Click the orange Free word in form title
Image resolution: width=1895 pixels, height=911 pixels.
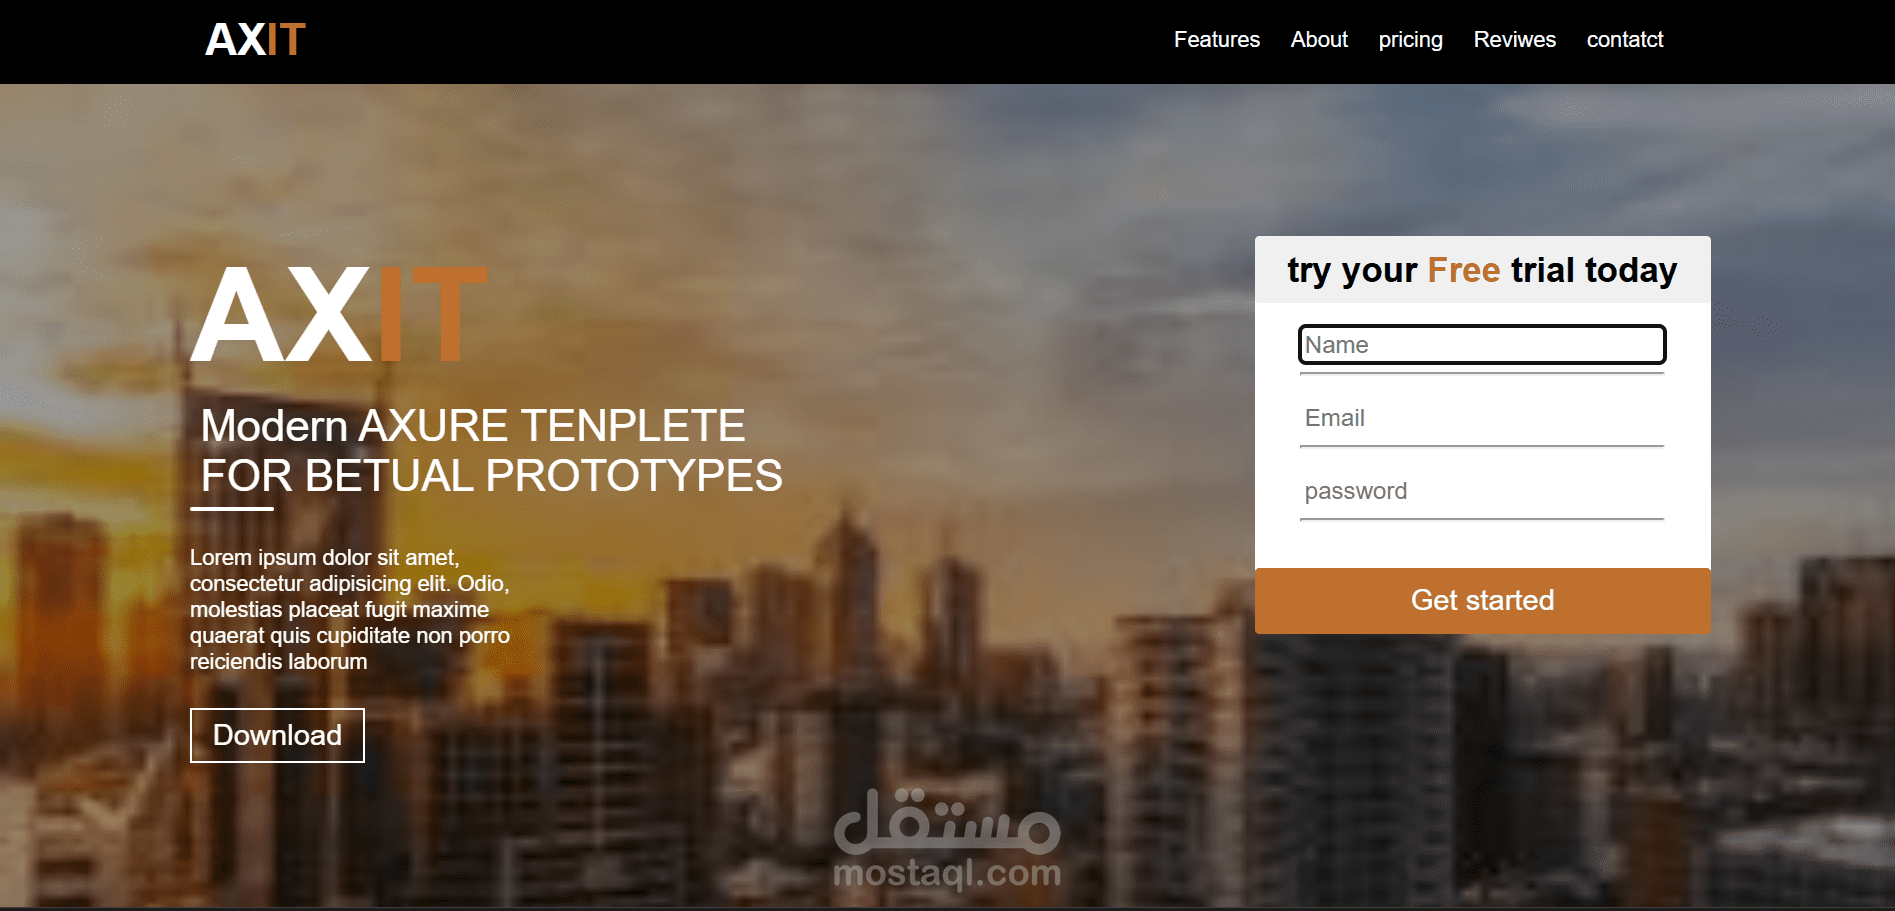point(1463,270)
